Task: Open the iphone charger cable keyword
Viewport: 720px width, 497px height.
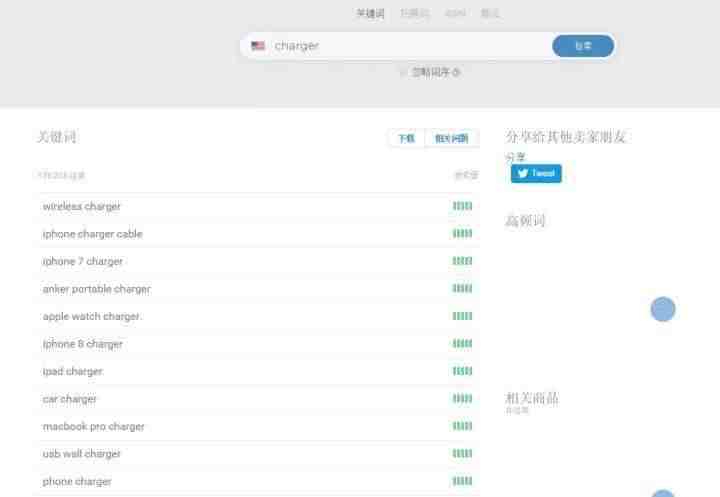Action: click(93, 234)
